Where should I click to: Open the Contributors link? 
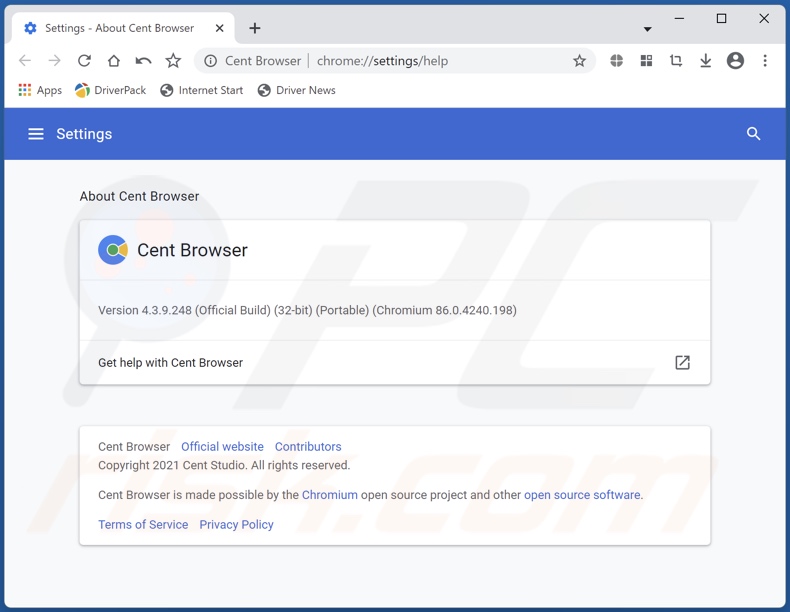308,447
